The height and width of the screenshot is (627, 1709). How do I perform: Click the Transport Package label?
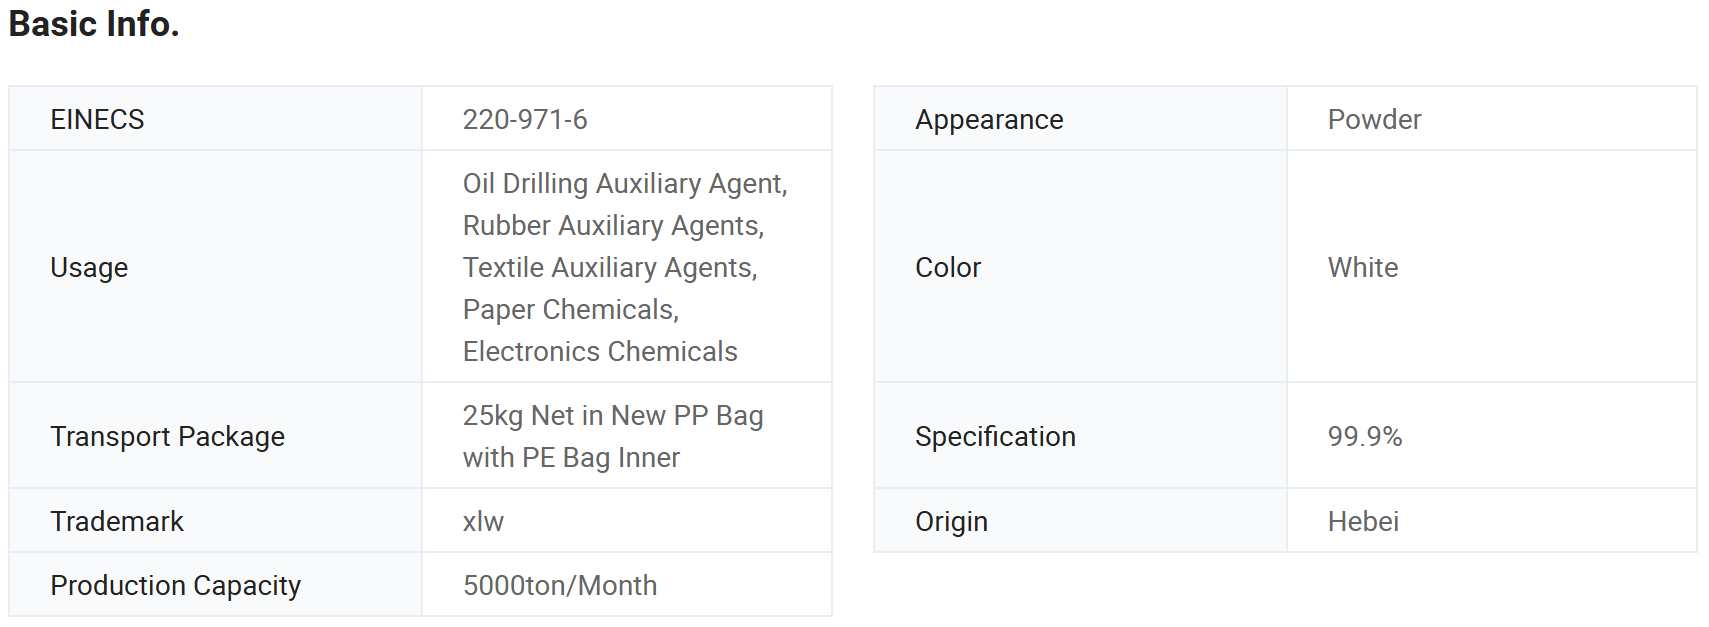168,436
